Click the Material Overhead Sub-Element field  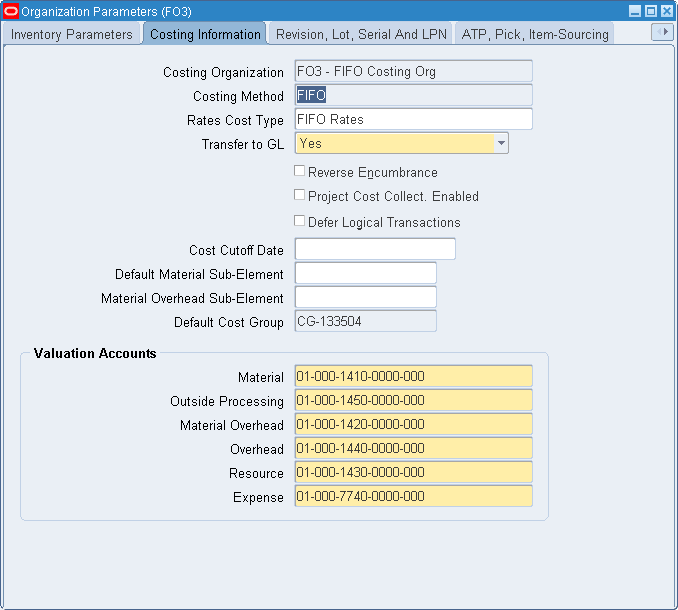click(x=365, y=297)
